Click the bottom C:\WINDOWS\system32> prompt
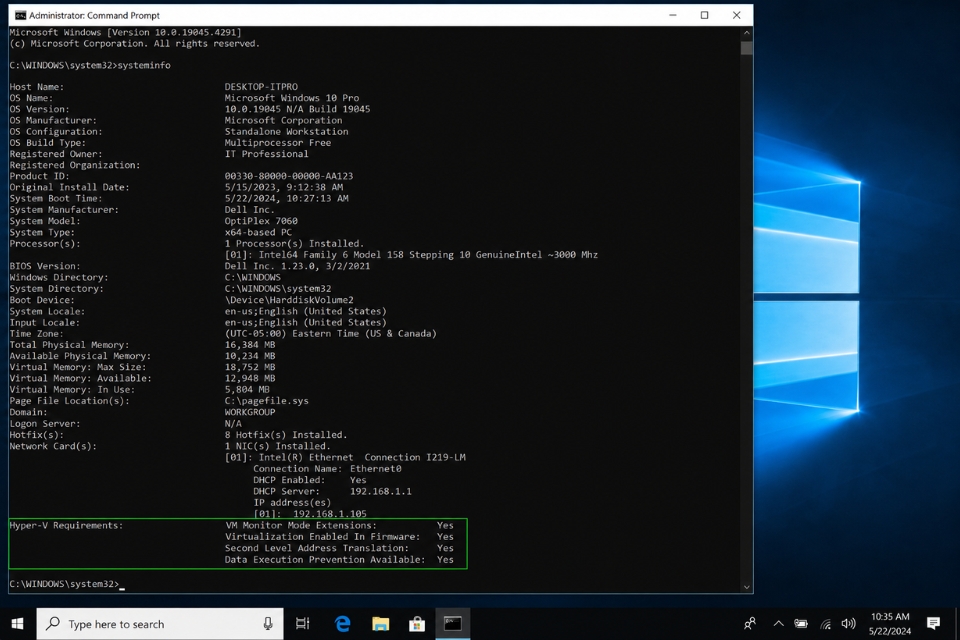 64,584
